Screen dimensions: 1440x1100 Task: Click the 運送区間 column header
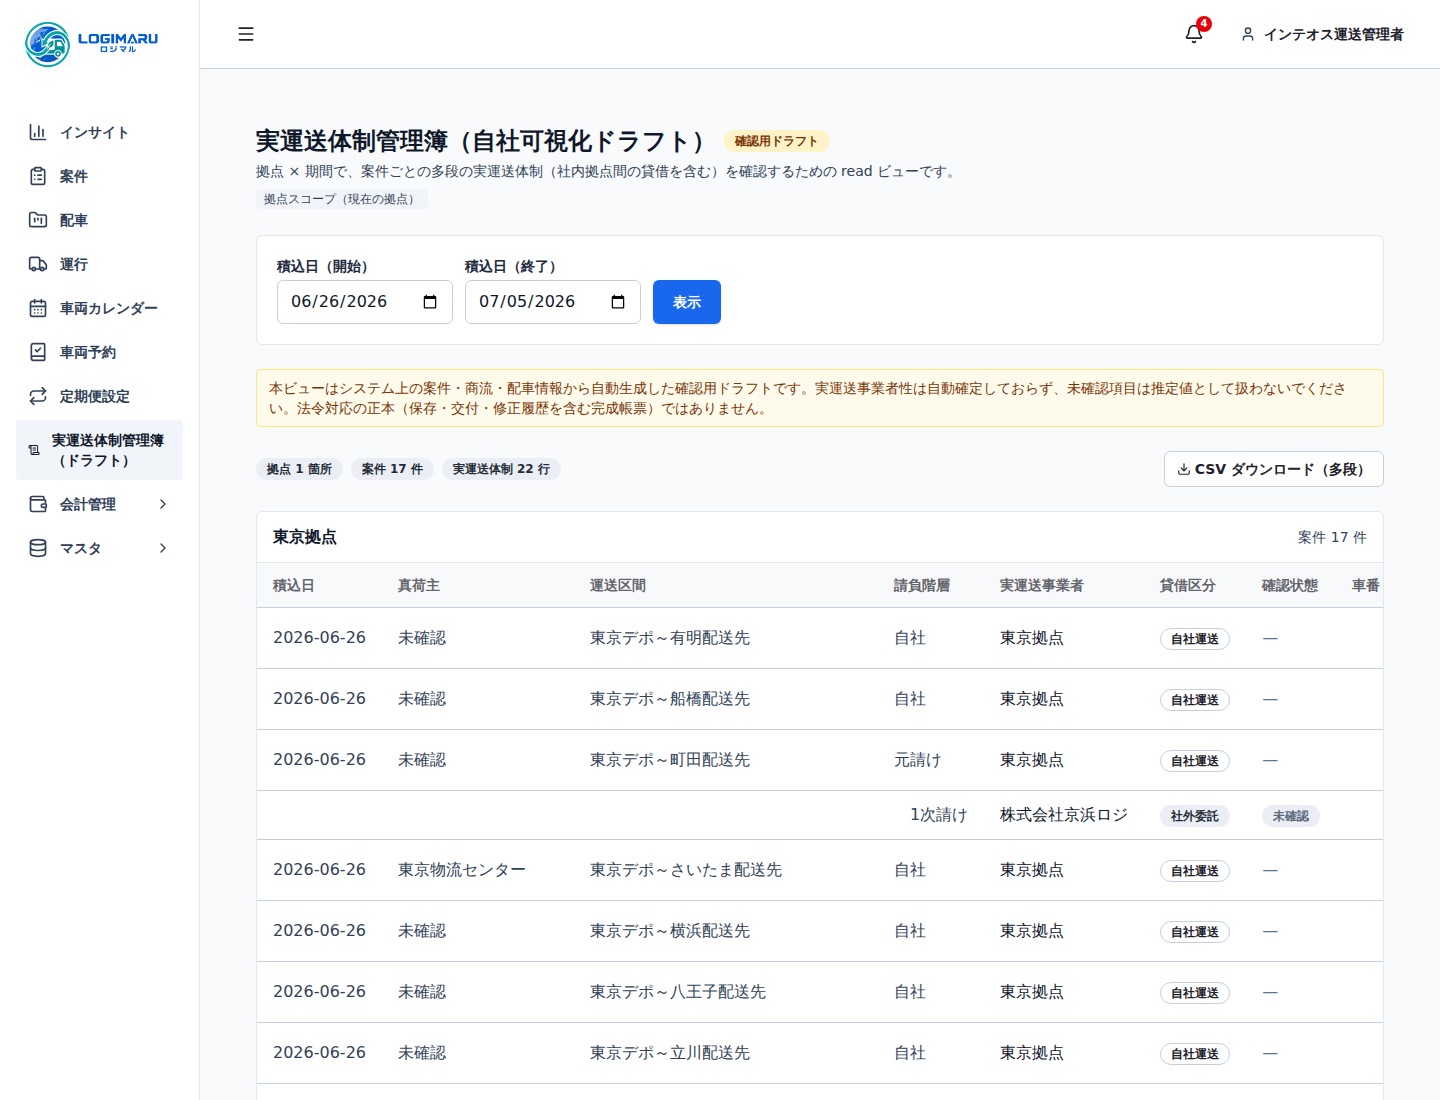pos(618,585)
